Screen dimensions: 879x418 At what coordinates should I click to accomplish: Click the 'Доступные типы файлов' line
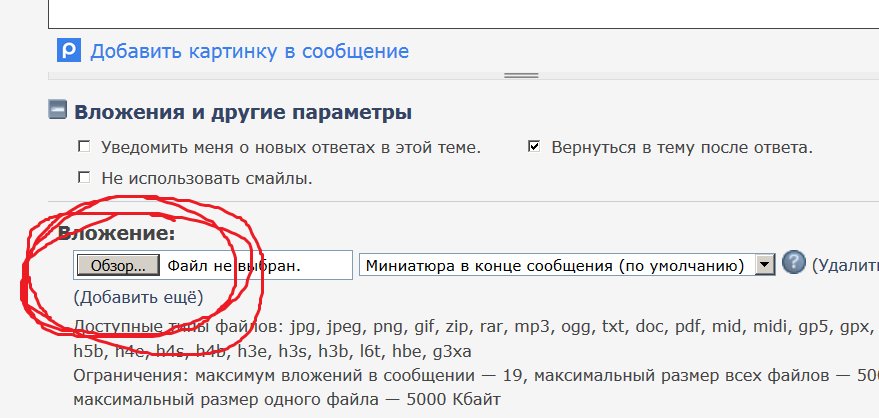click(x=476, y=326)
